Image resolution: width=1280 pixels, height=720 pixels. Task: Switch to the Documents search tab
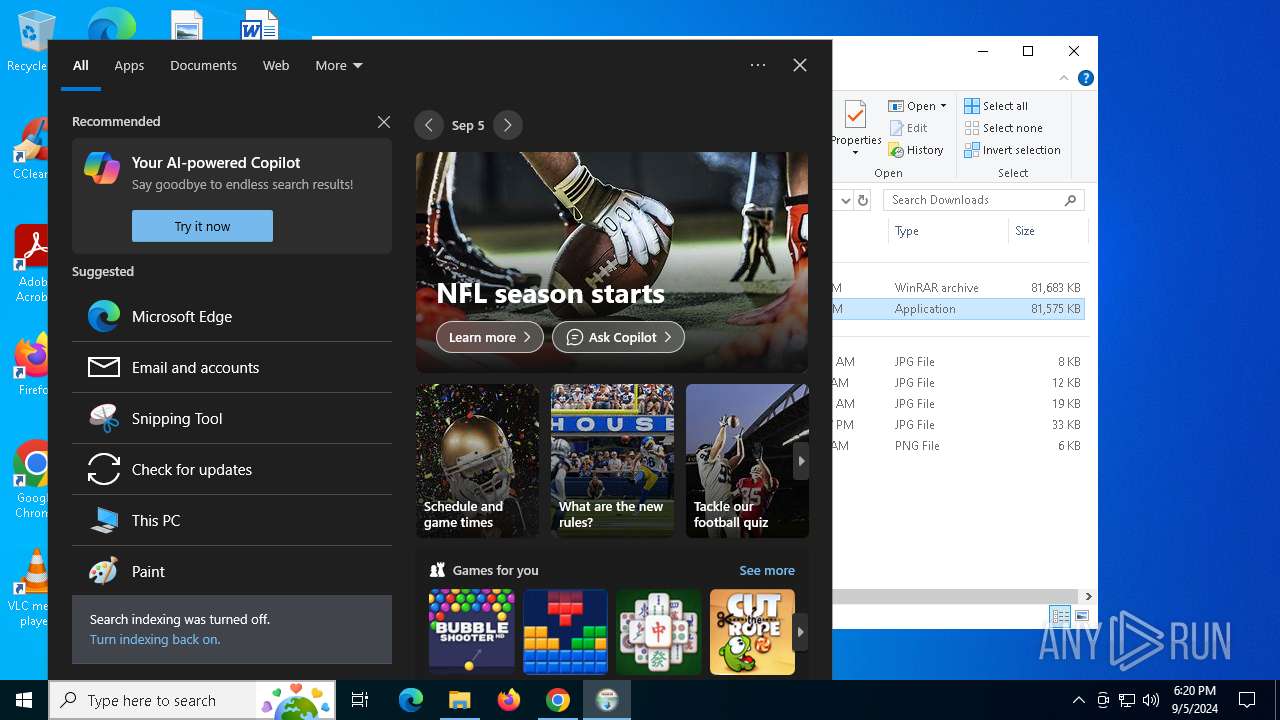203,65
